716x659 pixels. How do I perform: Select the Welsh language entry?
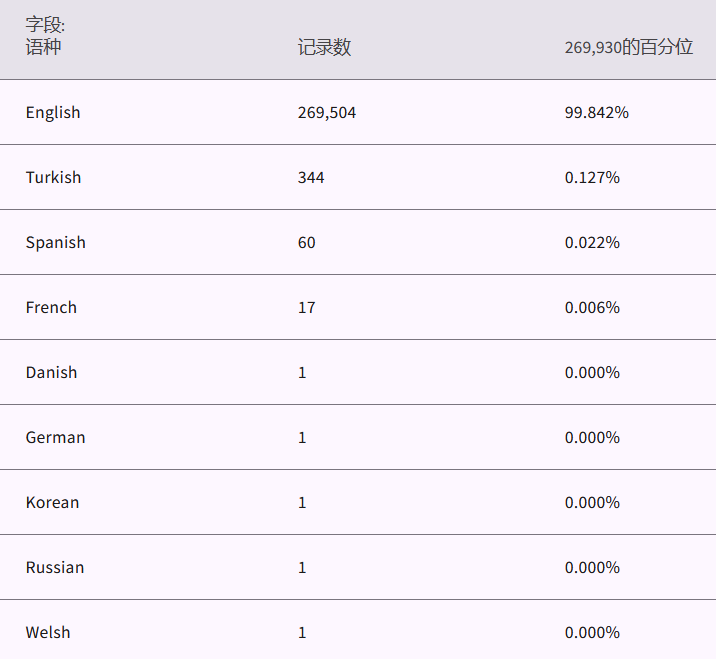pyautogui.click(x=48, y=633)
